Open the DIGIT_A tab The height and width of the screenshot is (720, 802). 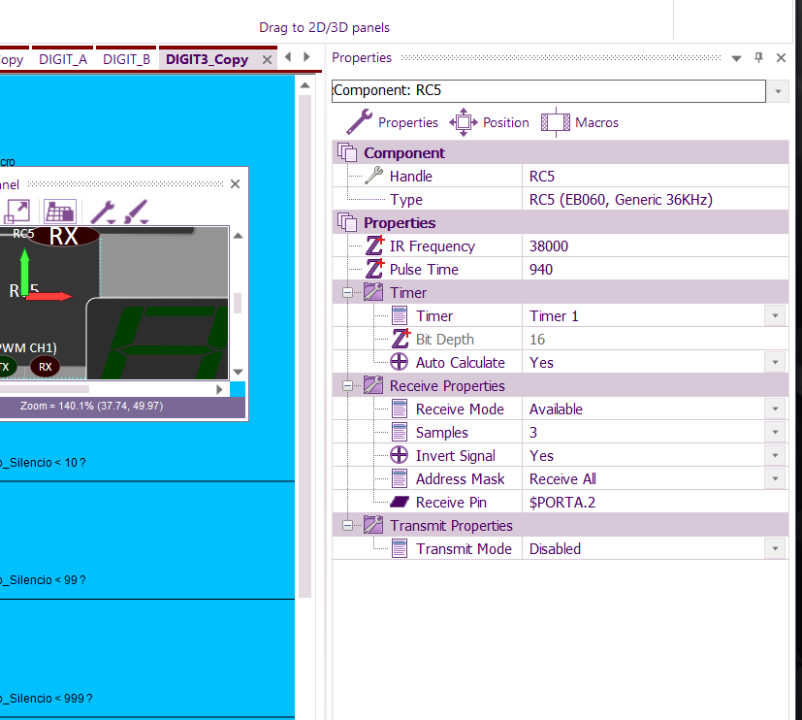[x=63, y=59]
